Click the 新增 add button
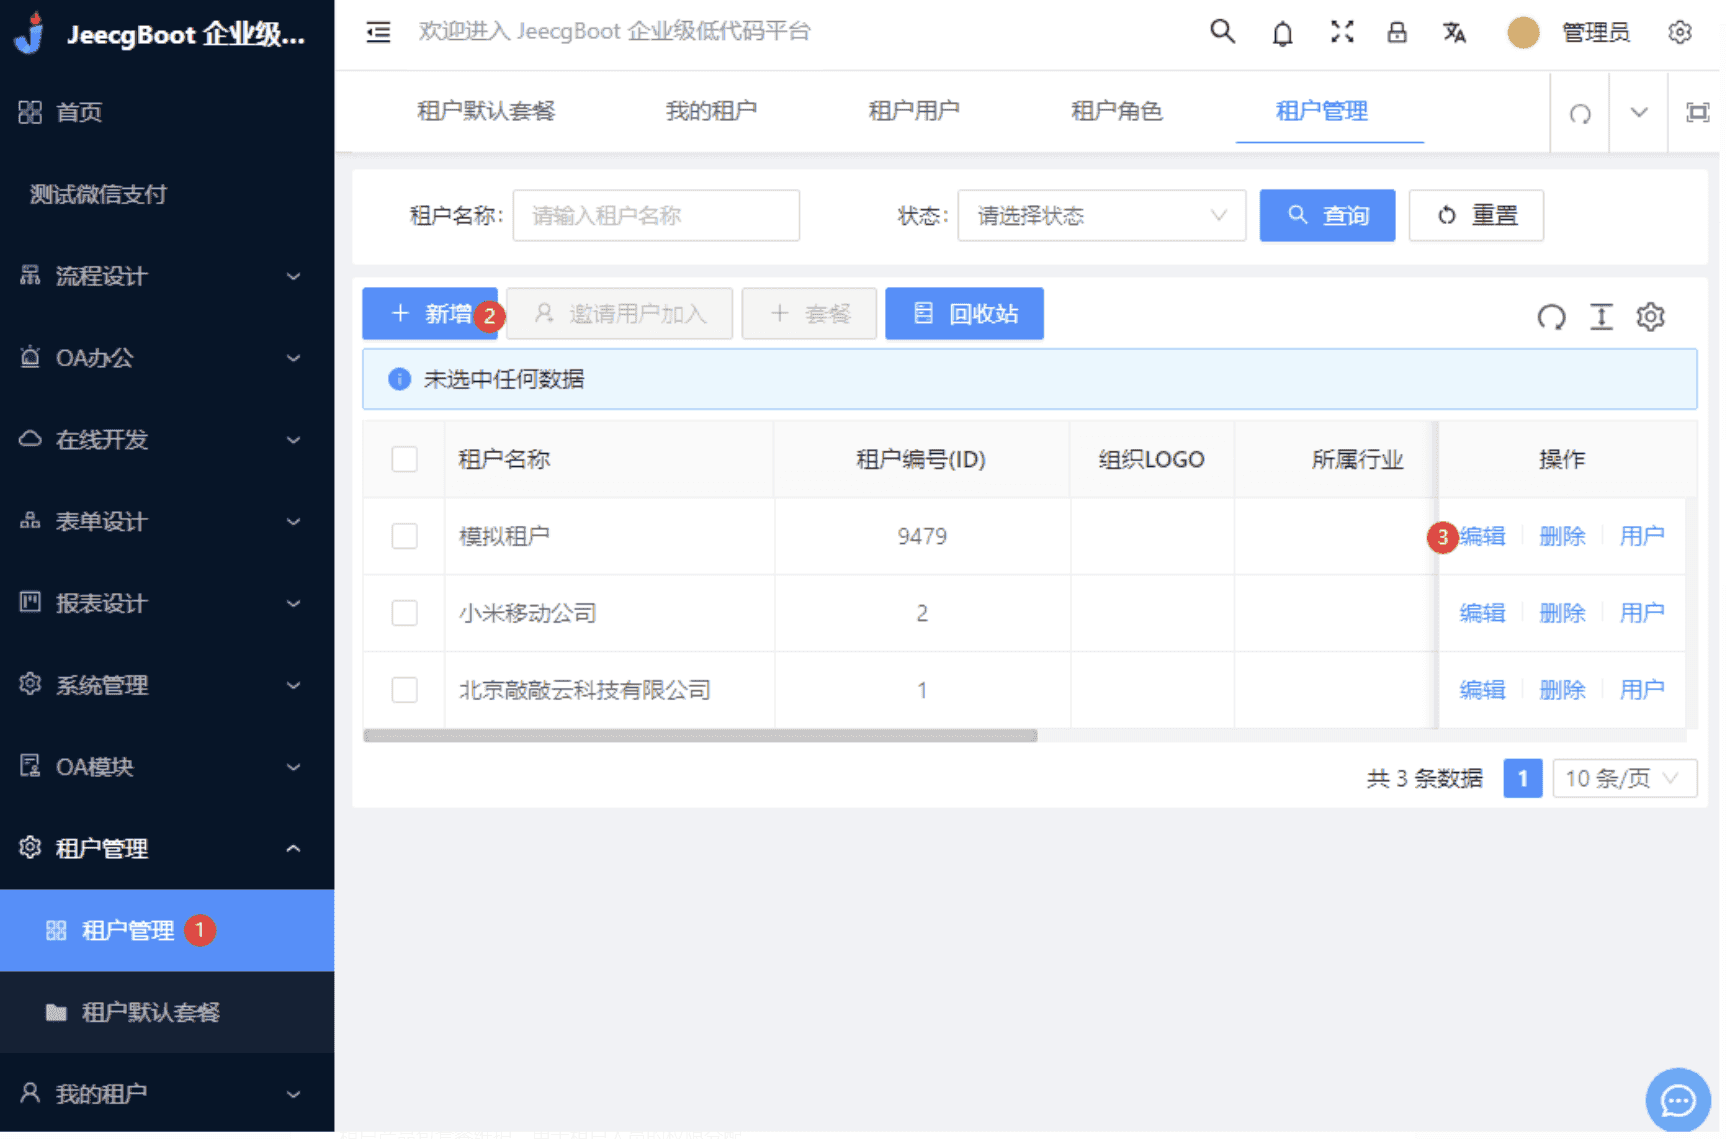1726x1139 pixels. point(430,314)
